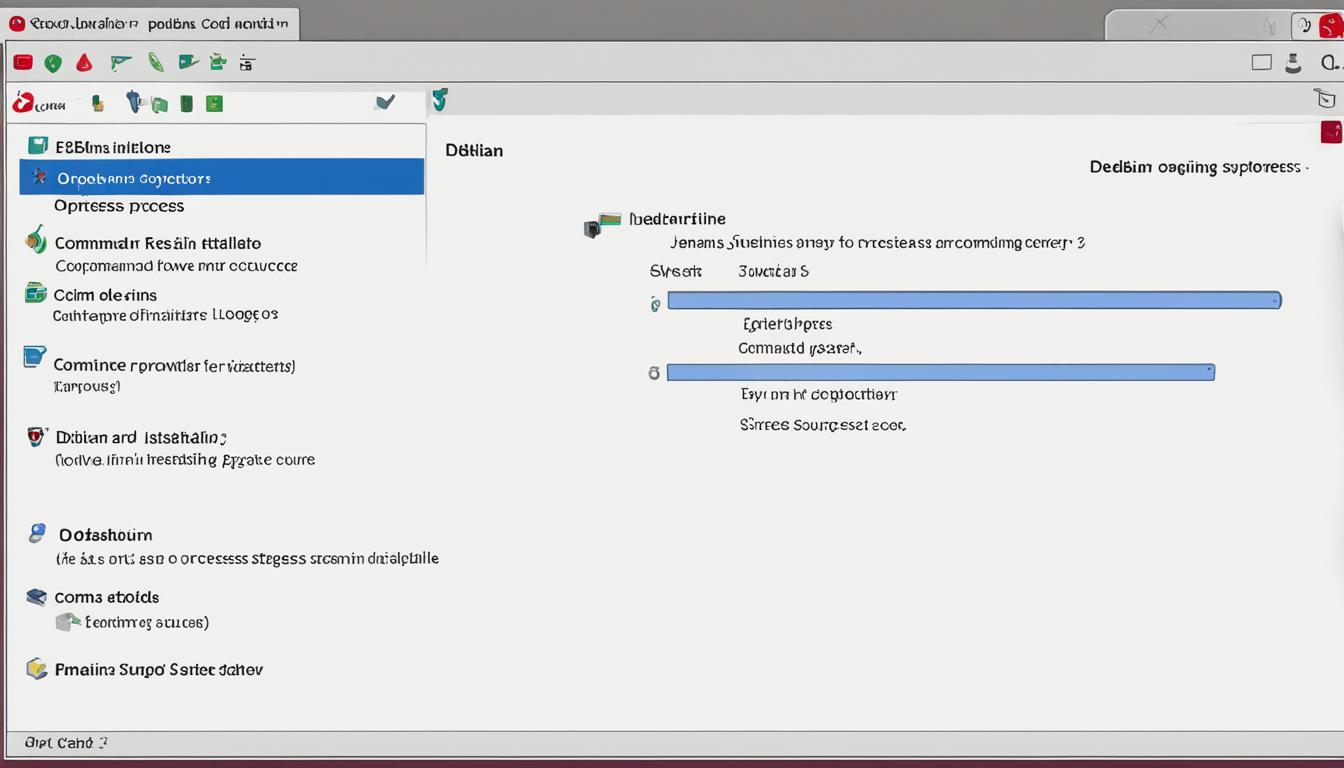Click the 'Pmaiina Supo Sertec dahev' entry
This screenshot has width=1344, height=768.
[x=158, y=670]
